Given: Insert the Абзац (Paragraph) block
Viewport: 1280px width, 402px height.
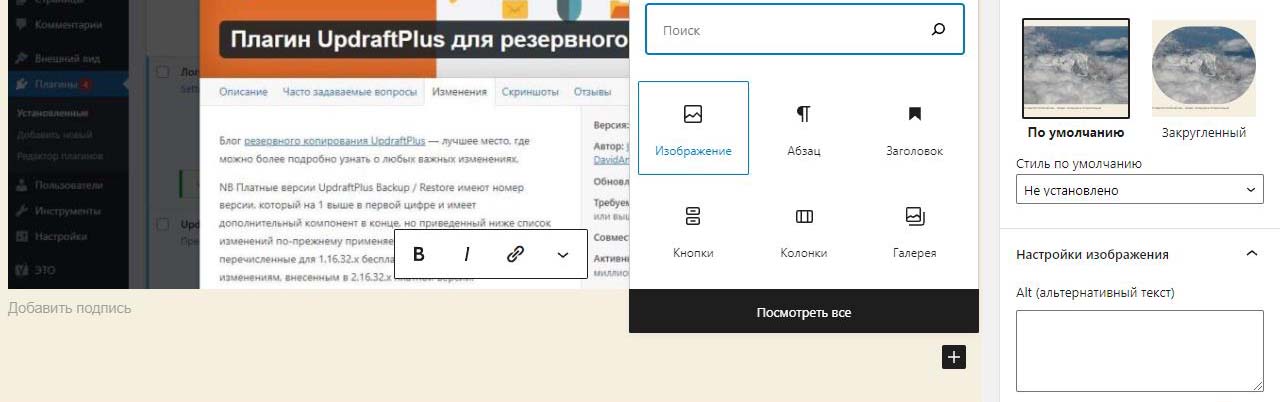Looking at the screenshot, I should (x=803, y=128).
